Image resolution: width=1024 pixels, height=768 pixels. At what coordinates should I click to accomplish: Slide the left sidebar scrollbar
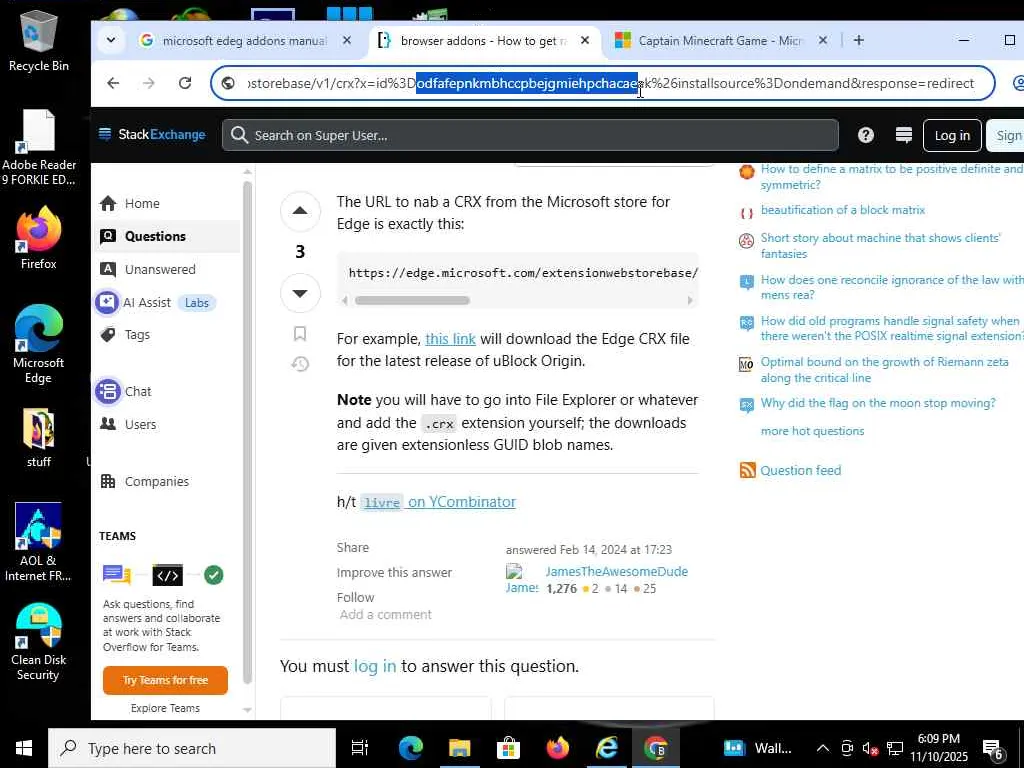[248, 431]
